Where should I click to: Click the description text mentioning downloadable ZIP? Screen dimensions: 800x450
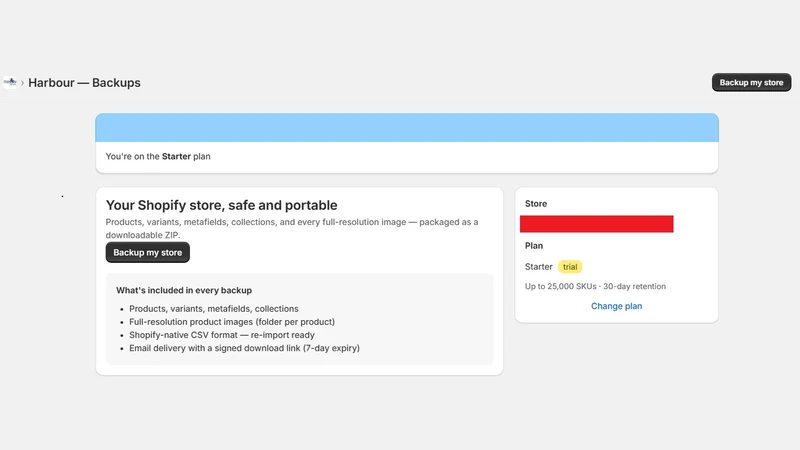[x=292, y=229]
